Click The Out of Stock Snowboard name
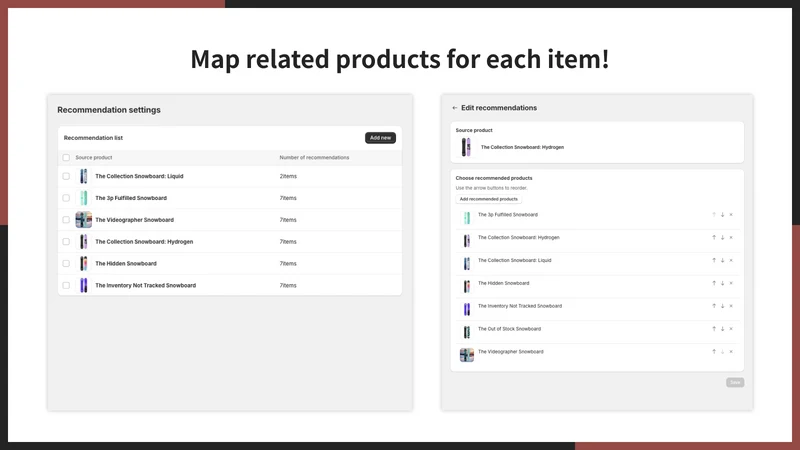 [x=509, y=329]
